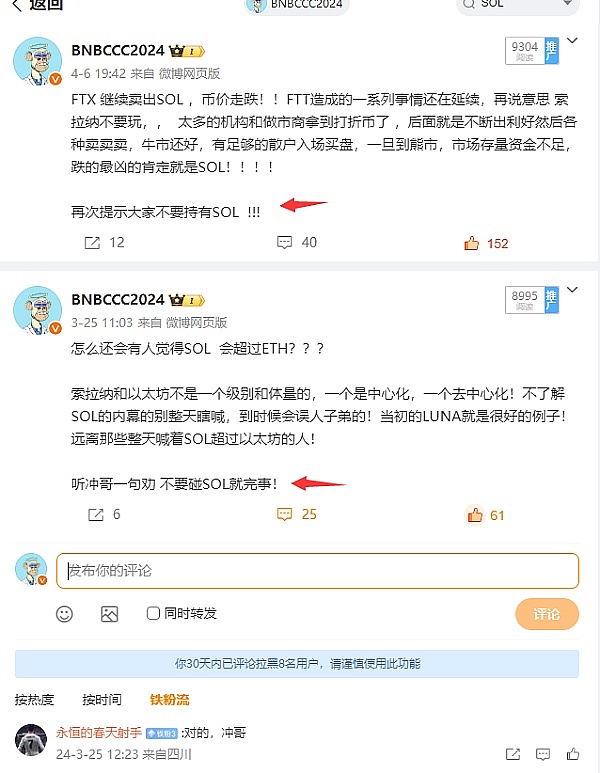Unlike the post with 61 likes
The height and width of the screenshot is (773, 600).
[475, 515]
